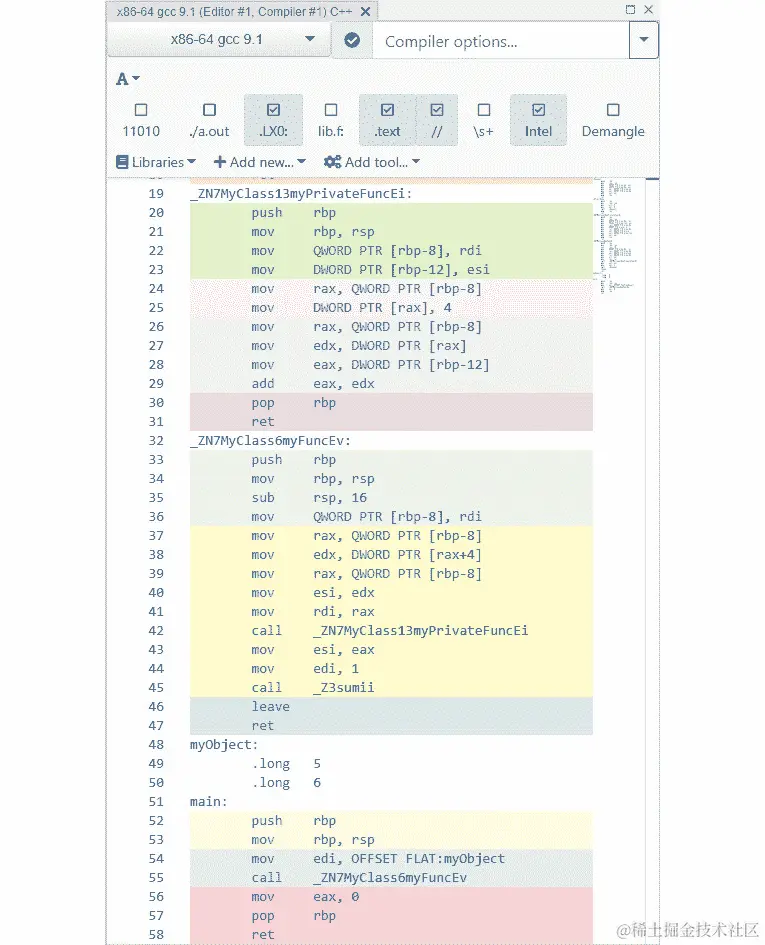Select line number 46 in the gutter

pos(156,706)
